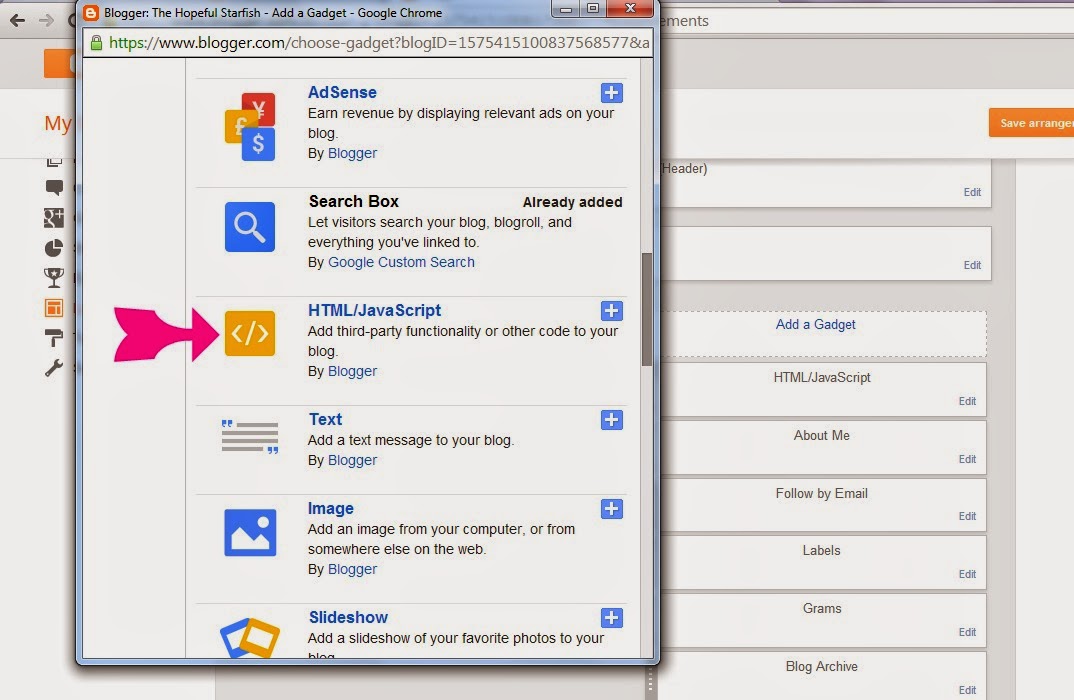Click the orange HTML/JavaScript code icon
Image resolution: width=1074 pixels, height=700 pixels.
coord(250,334)
